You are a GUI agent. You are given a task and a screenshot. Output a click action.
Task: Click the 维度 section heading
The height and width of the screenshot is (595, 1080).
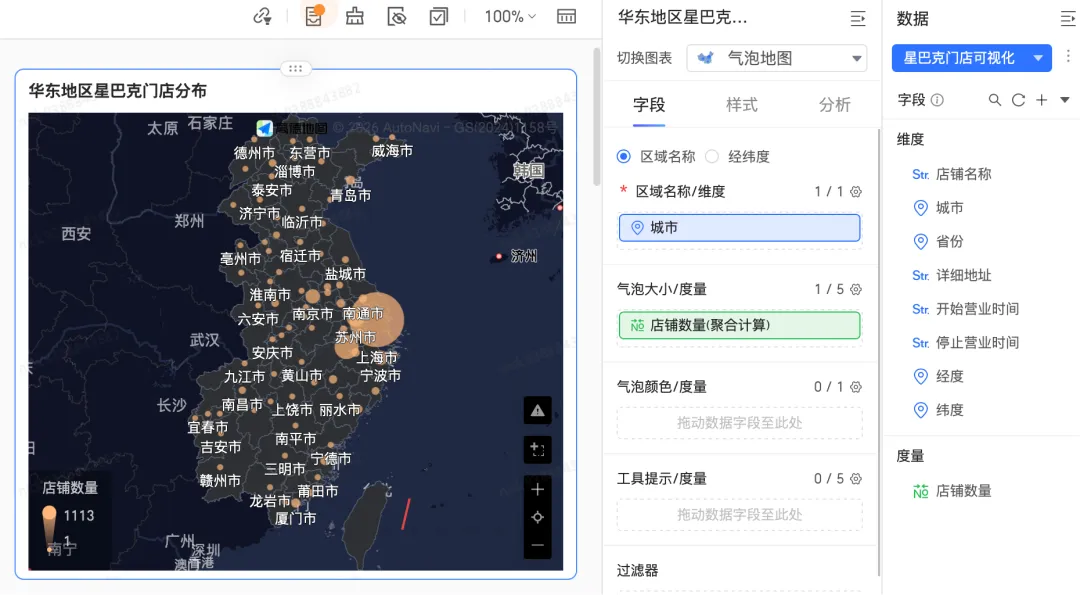(x=910, y=140)
